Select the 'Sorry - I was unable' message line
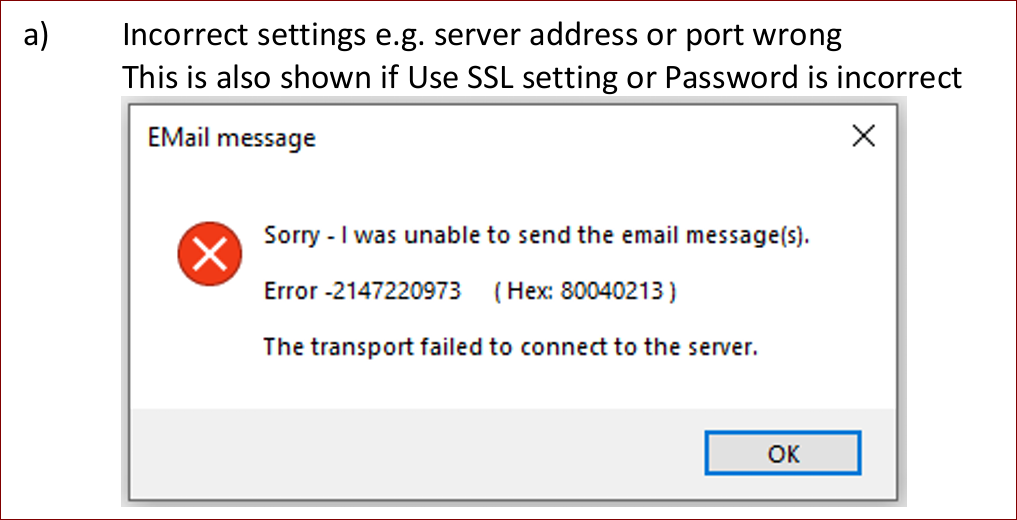Image resolution: width=1017 pixels, height=520 pixels. (537, 235)
